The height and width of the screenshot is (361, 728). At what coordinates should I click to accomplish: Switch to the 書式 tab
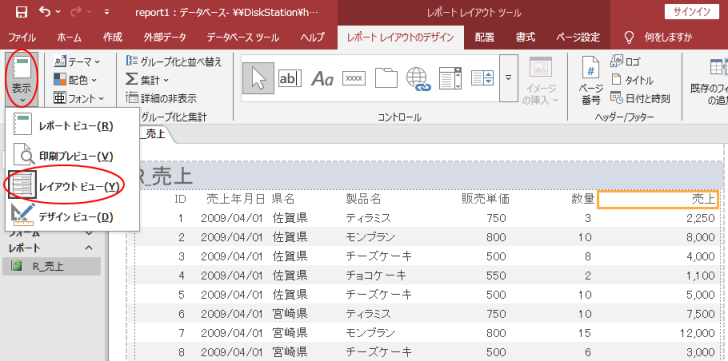click(526, 38)
